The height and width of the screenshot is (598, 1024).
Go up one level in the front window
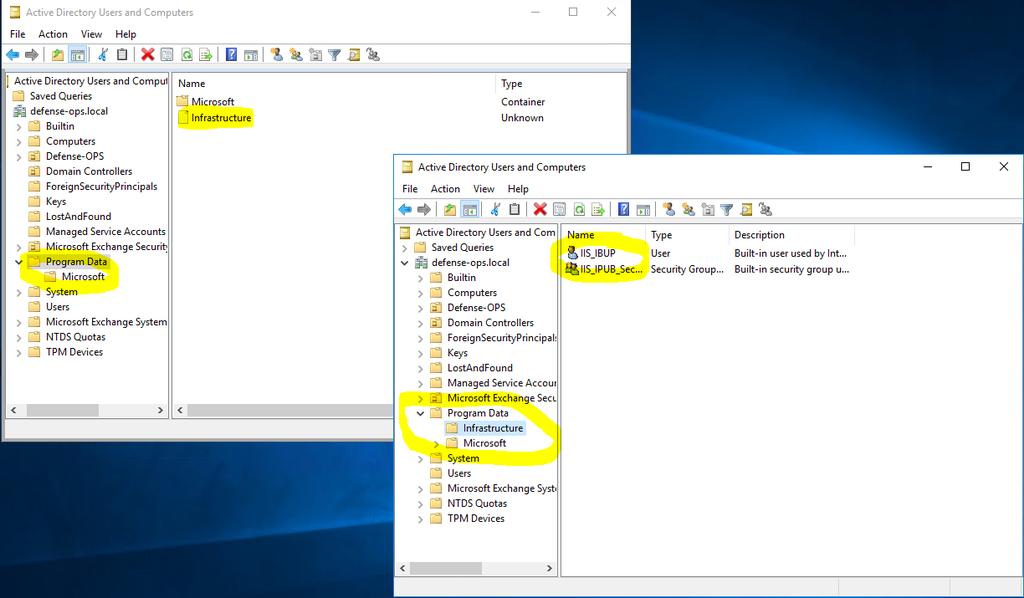tap(450, 210)
